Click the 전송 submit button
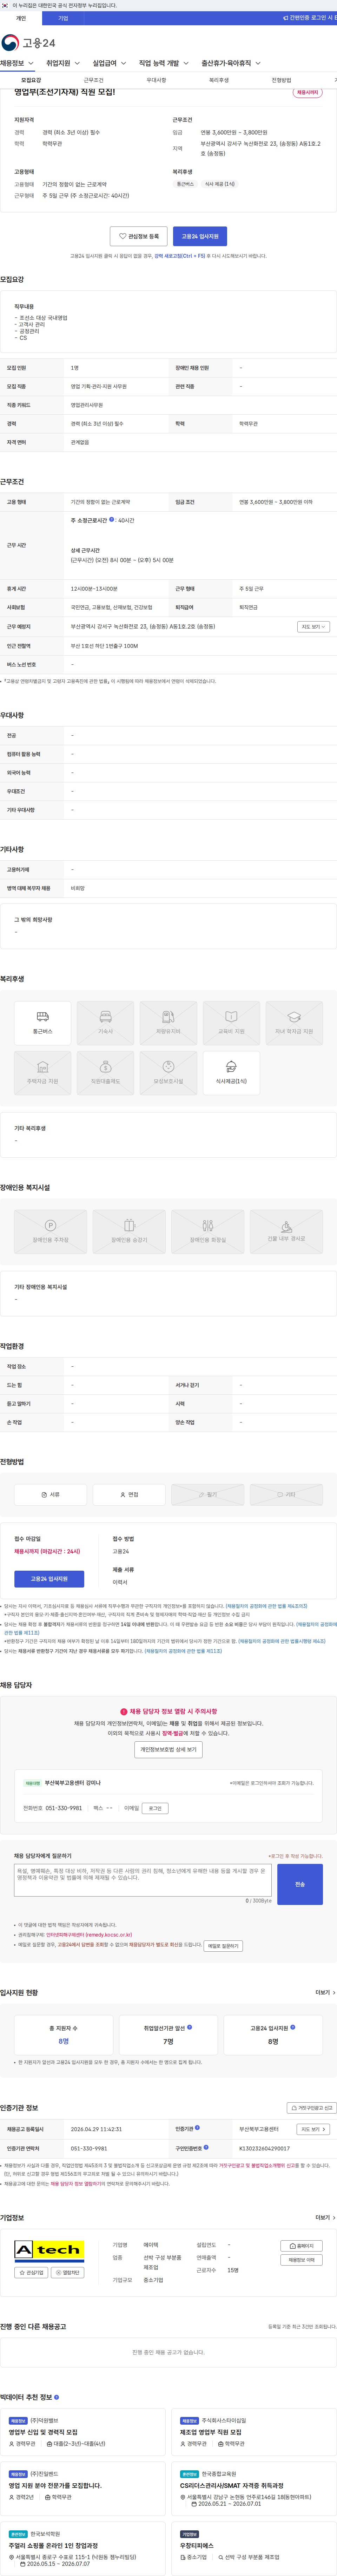This screenshot has width=337, height=2576. point(300,1884)
